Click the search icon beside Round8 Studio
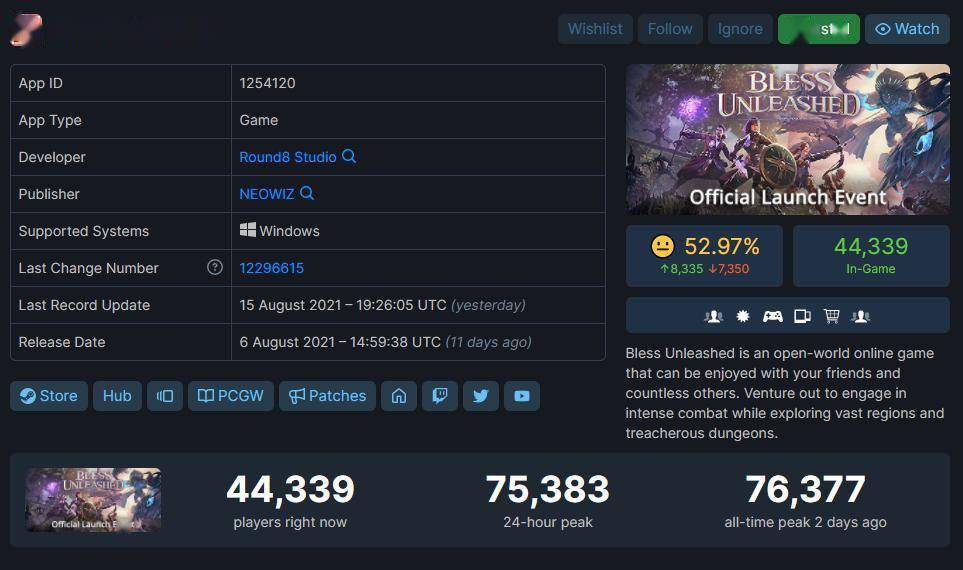Screen dimensions: 963x570 (349, 156)
